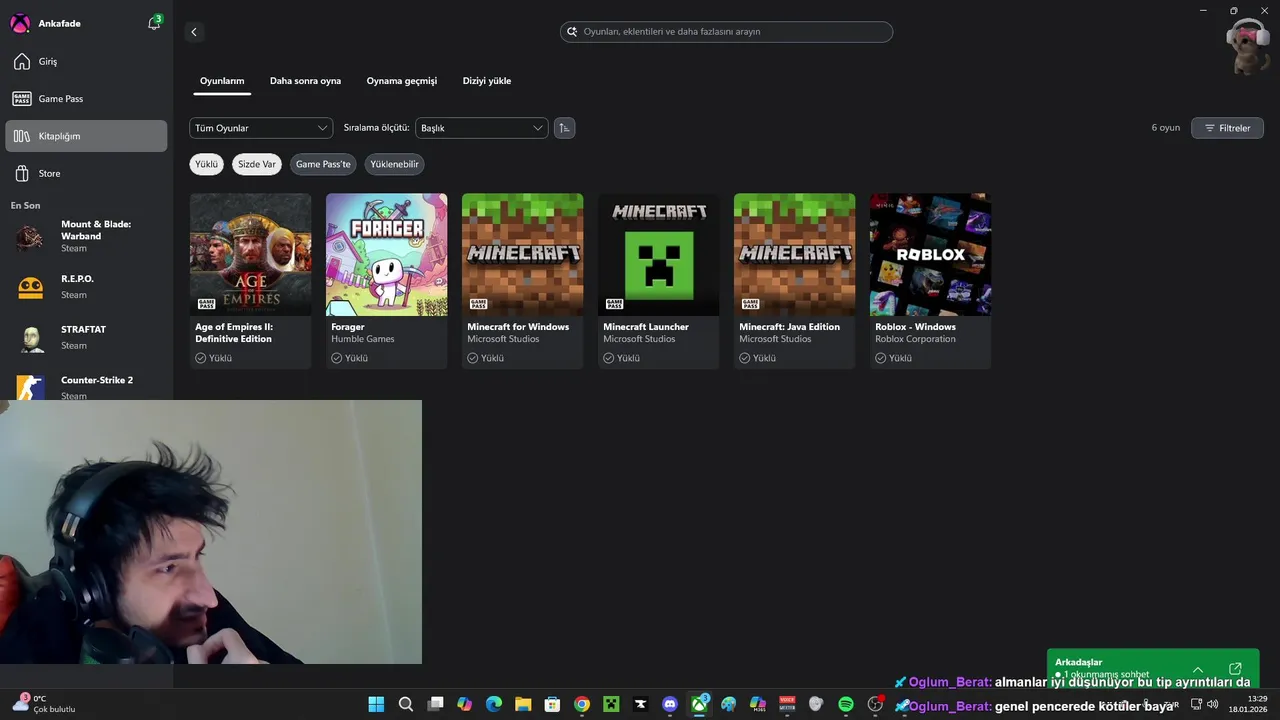The image size is (1280, 720).
Task: Open taskbar search
Action: (405, 704)
